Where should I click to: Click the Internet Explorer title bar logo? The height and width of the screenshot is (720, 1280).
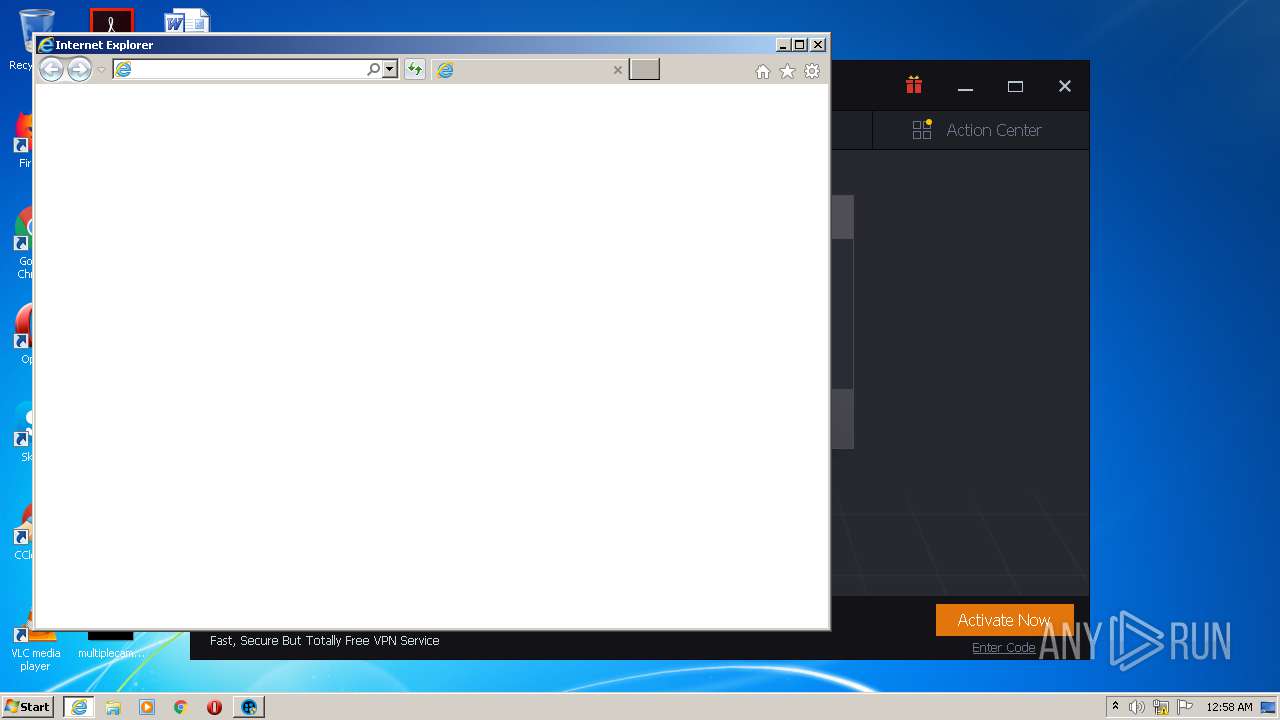(x=45, y=45)
